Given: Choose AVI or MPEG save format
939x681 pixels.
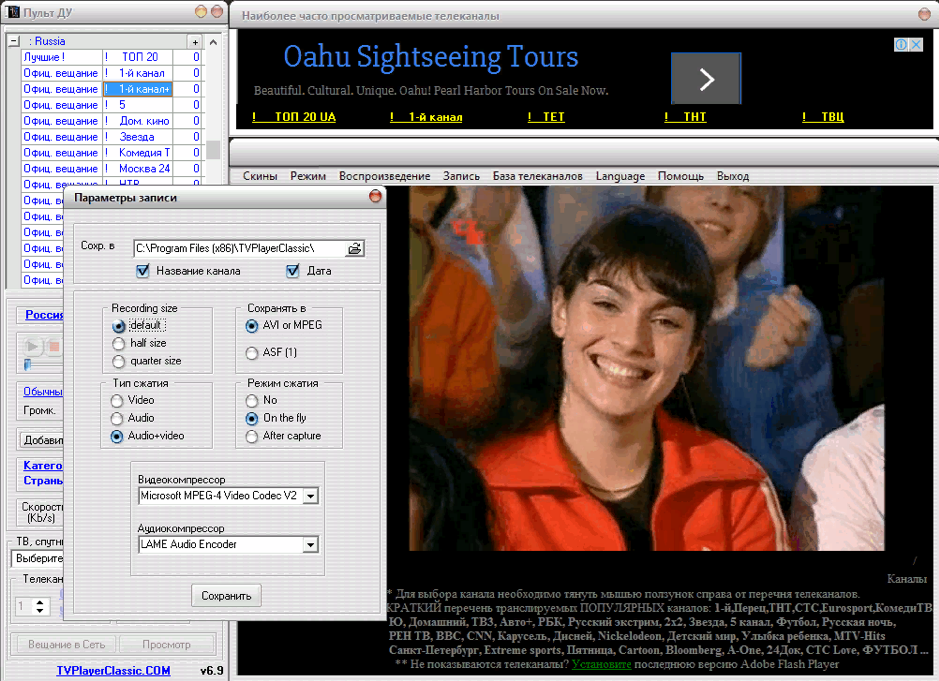Looking at the screenshot, I should [252, 326].
